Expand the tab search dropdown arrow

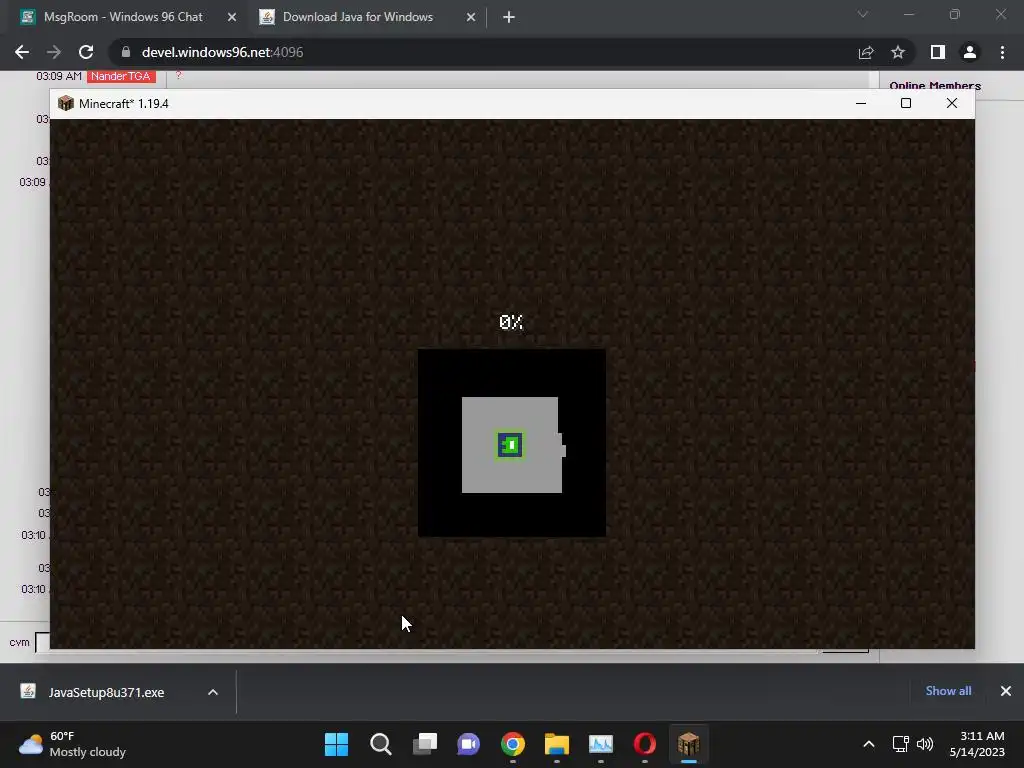(863, 14)
